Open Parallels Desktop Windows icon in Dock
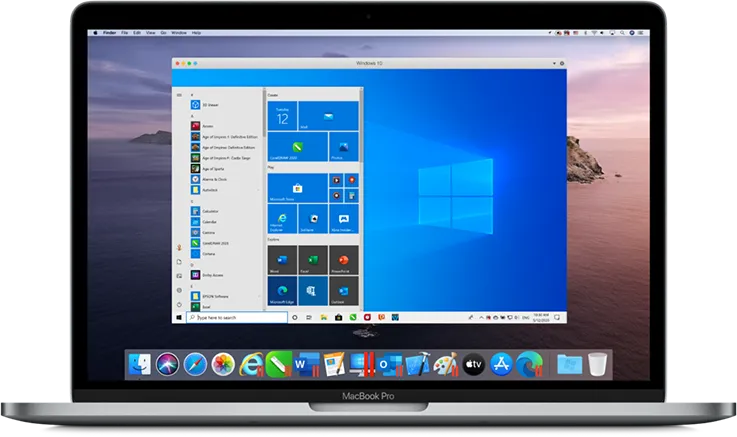 [x=362, y=364]
